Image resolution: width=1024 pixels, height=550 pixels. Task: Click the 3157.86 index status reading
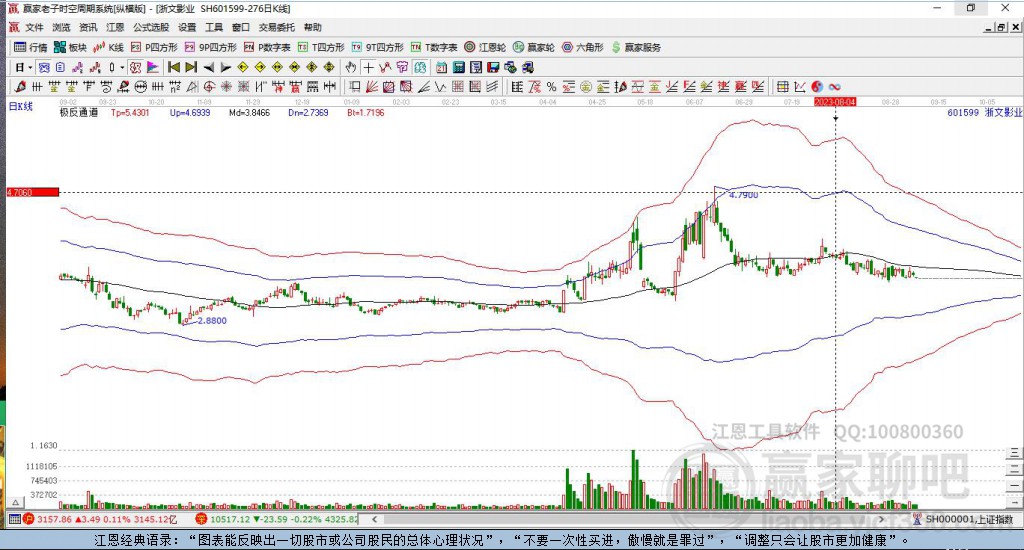point(54,519)
